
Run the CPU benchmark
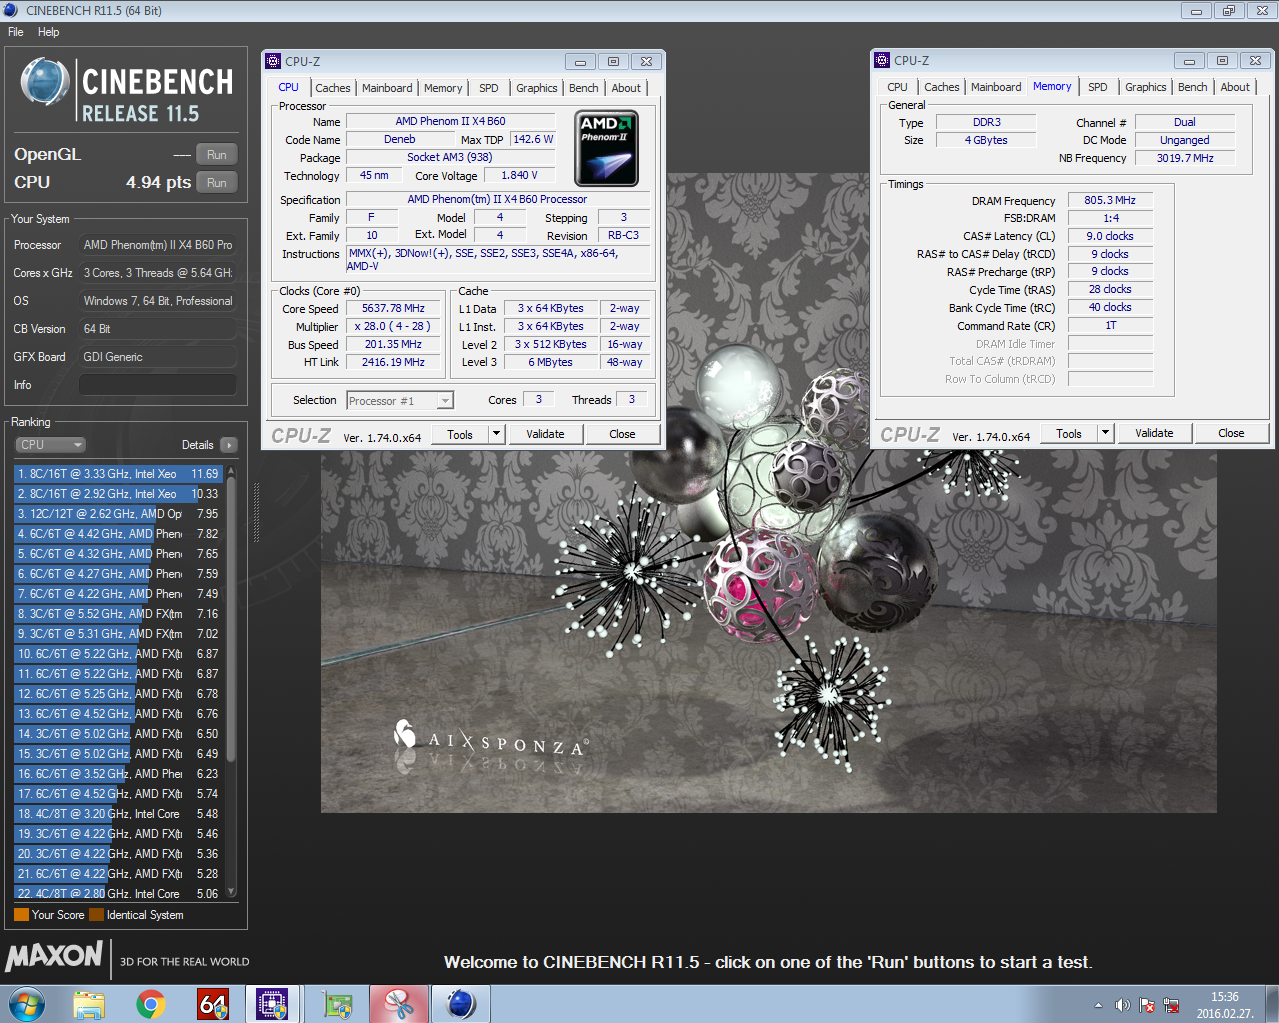[217, 183]
